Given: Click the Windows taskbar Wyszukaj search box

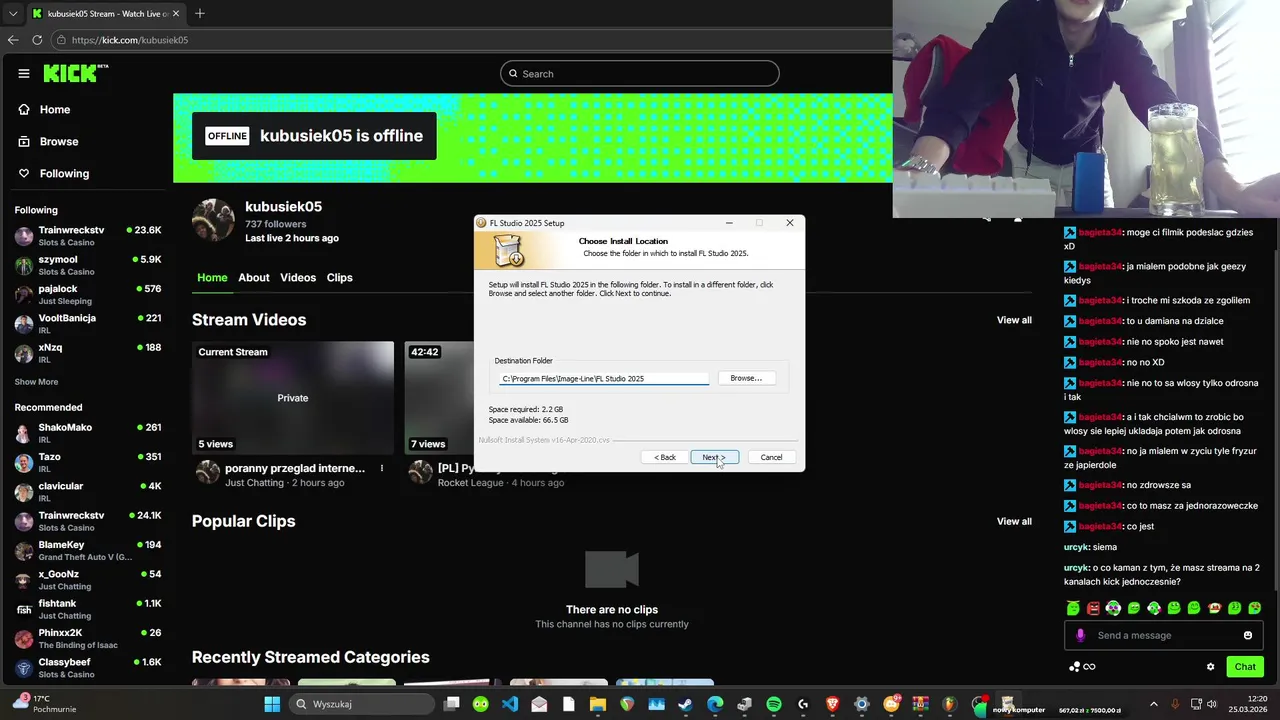Looking at the screenshot, I should pos(361,704).
